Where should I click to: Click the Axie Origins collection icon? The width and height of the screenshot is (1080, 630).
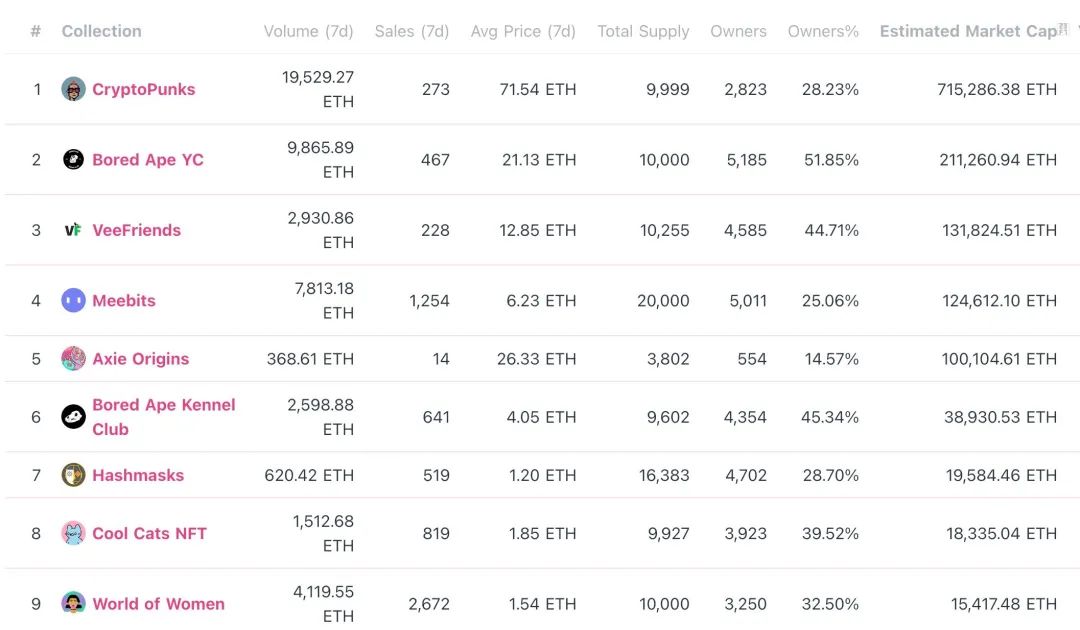coord(73,359)
